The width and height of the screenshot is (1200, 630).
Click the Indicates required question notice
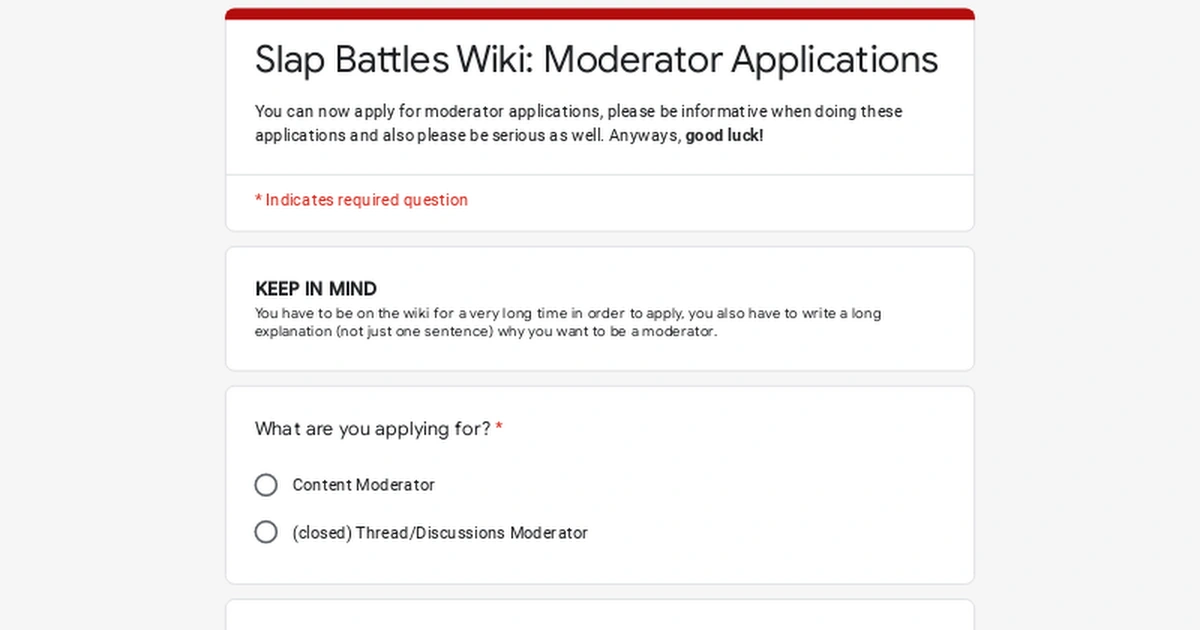pos(361,200)
